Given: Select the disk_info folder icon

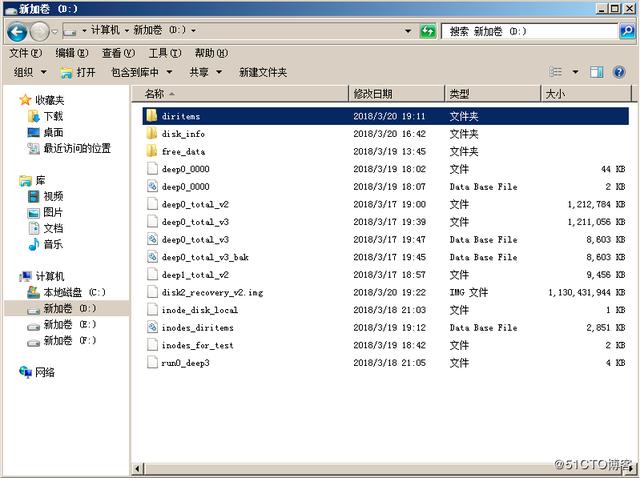Looking at the screenshot, I should click(152, 133).
